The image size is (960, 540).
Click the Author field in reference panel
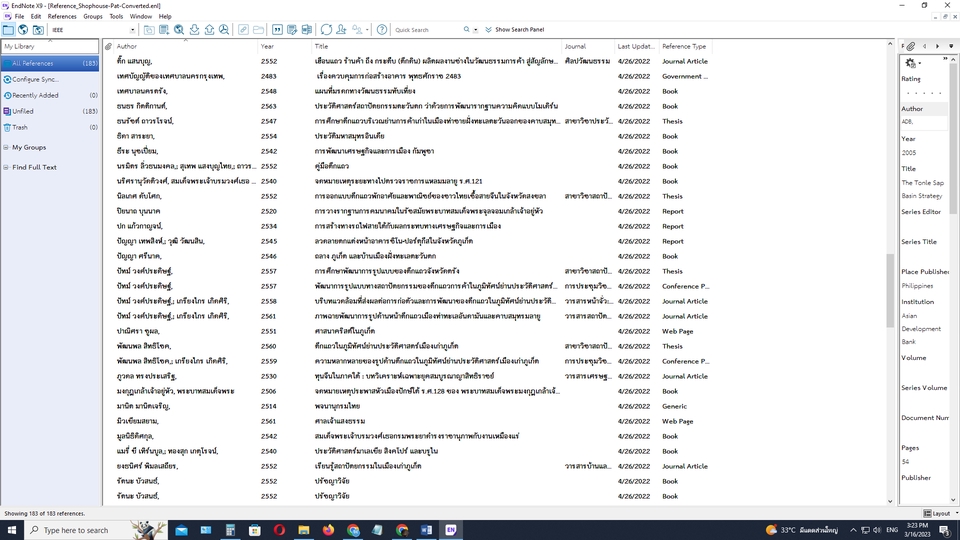pyautogui.click(x=924, y=121)
